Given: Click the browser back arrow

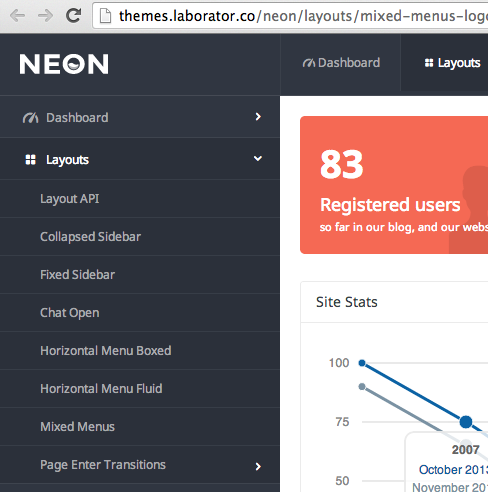Looking at the screenshot, I should [x=17, y=15].
